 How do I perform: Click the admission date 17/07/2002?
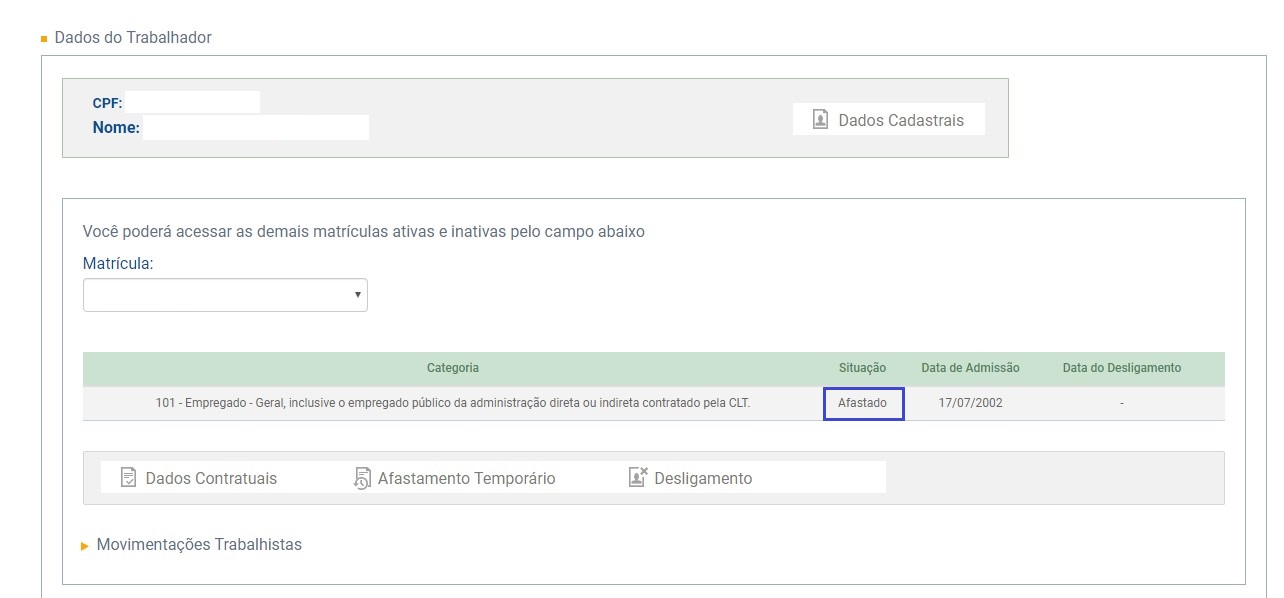[x=970, y=404]
